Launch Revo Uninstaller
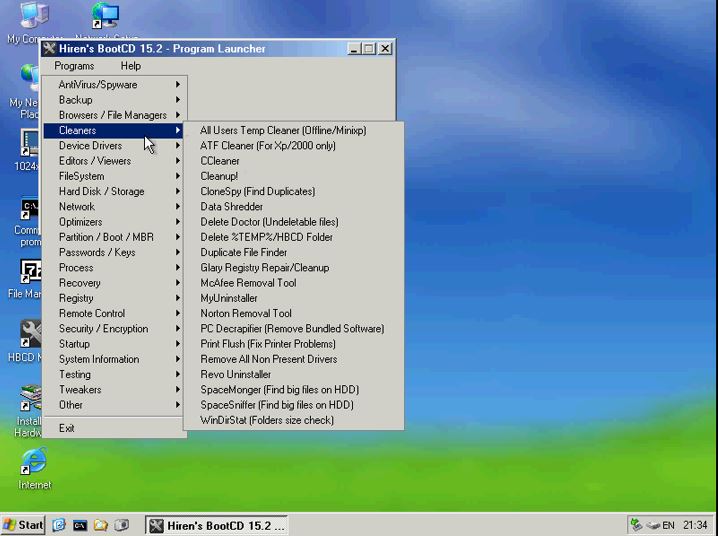The width and height of the screenshot is (718, 536). coord(294,374)
